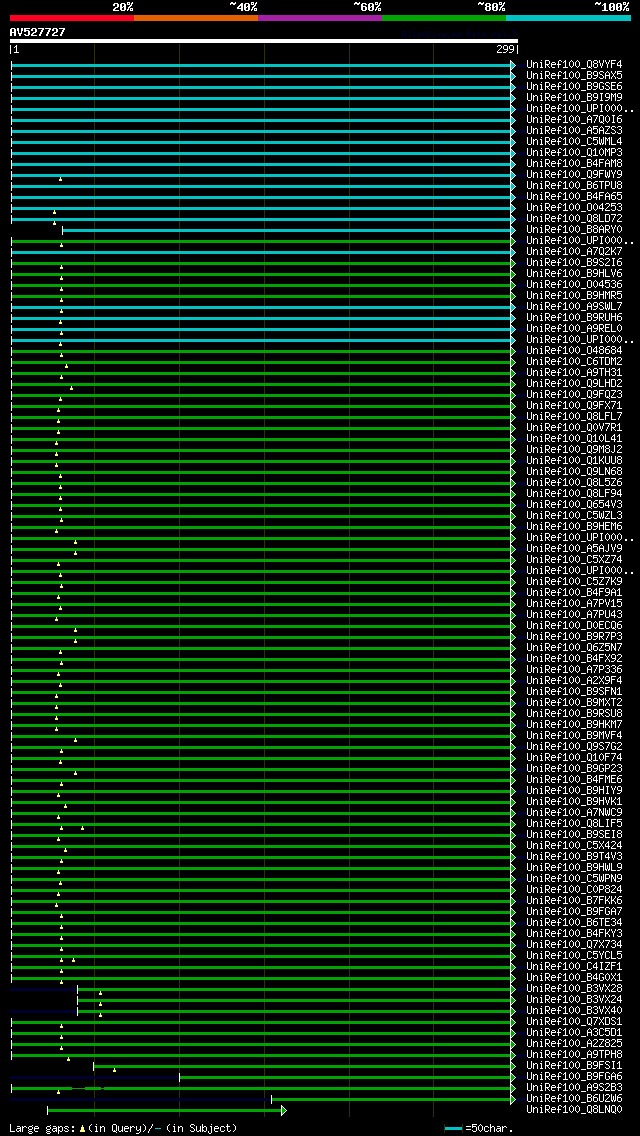Image resolution: width=640 pixels, height=1136 pixels.
Task: Open the UniRef100_Q8VYF4 hit label
Action: click(x=574, y=64)
